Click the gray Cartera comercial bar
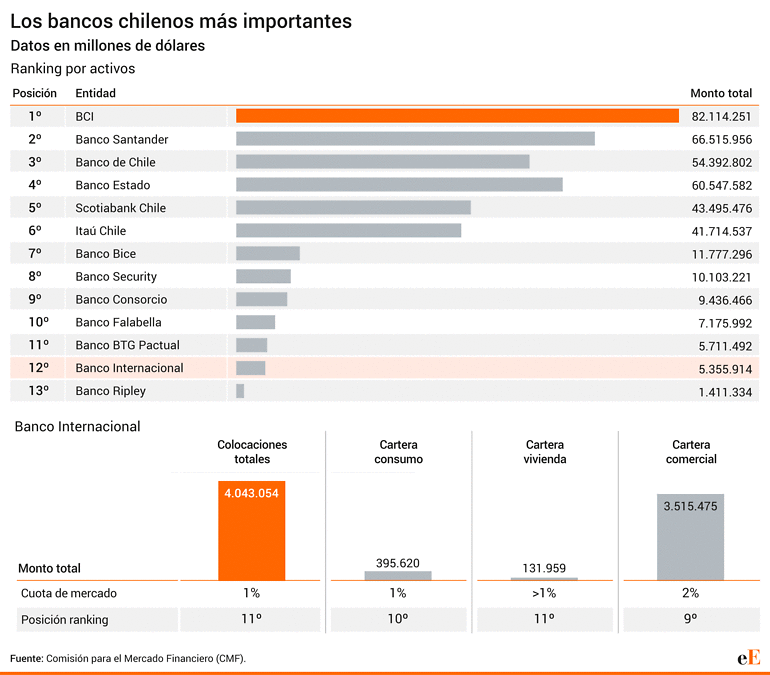The width and height of the screenshot is (770, 675). tap(690, 537)
